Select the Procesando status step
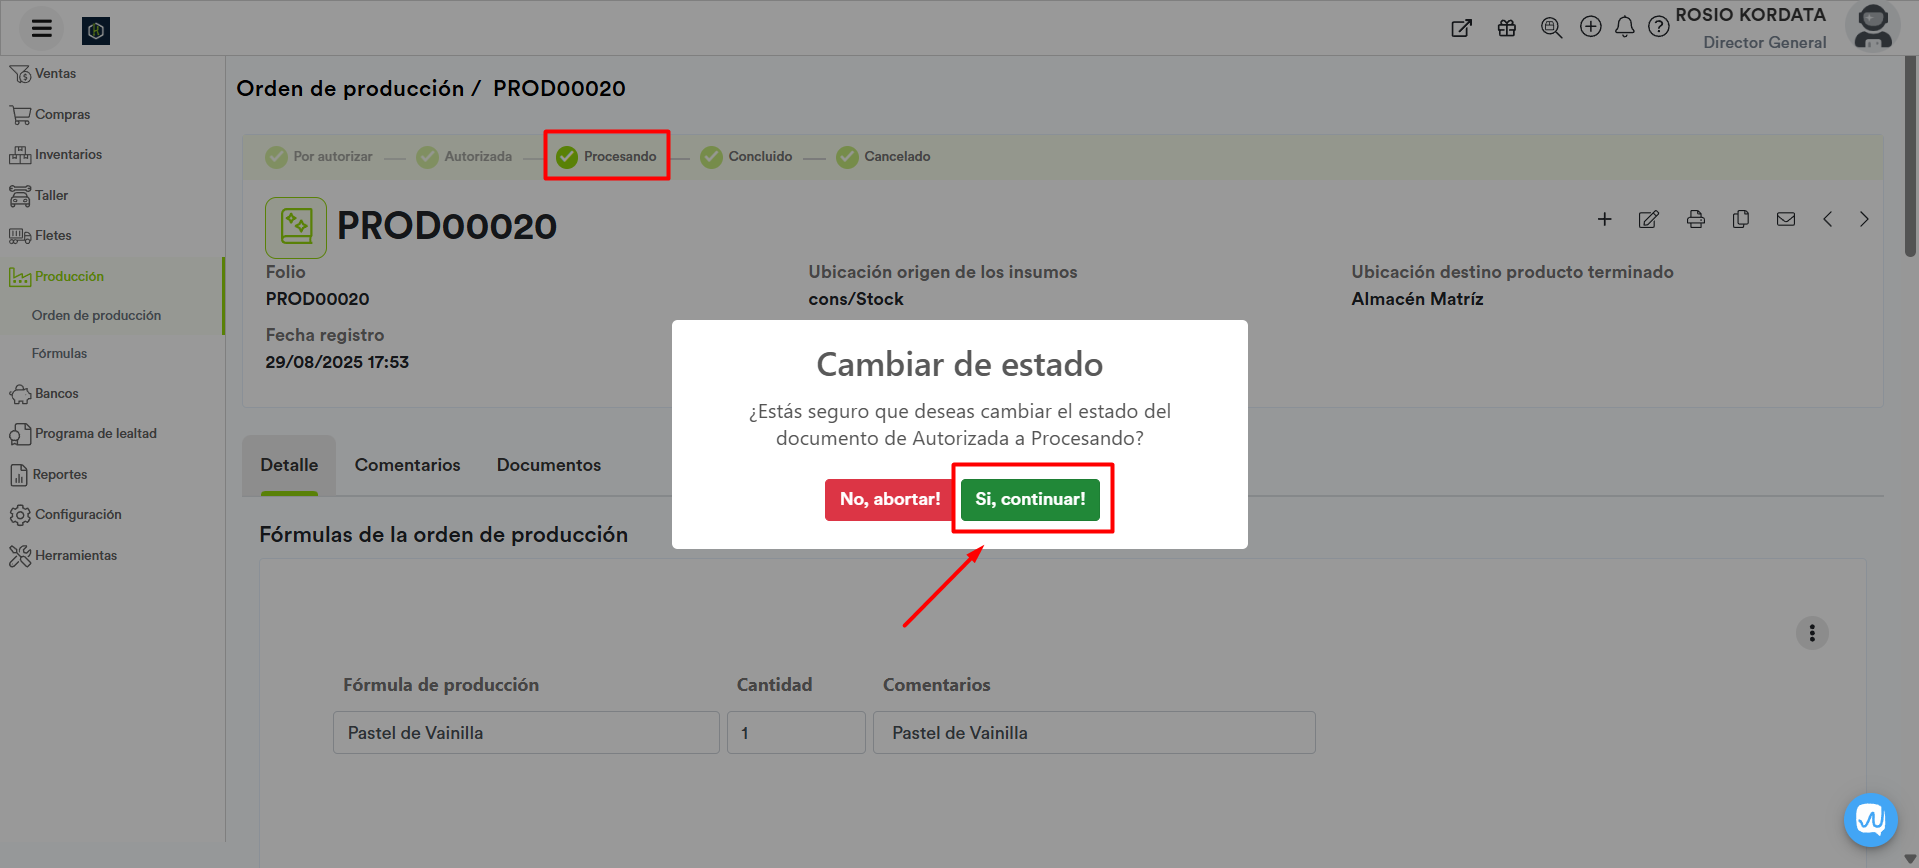This screenshot has height=868, width=1919. [607, 157]
